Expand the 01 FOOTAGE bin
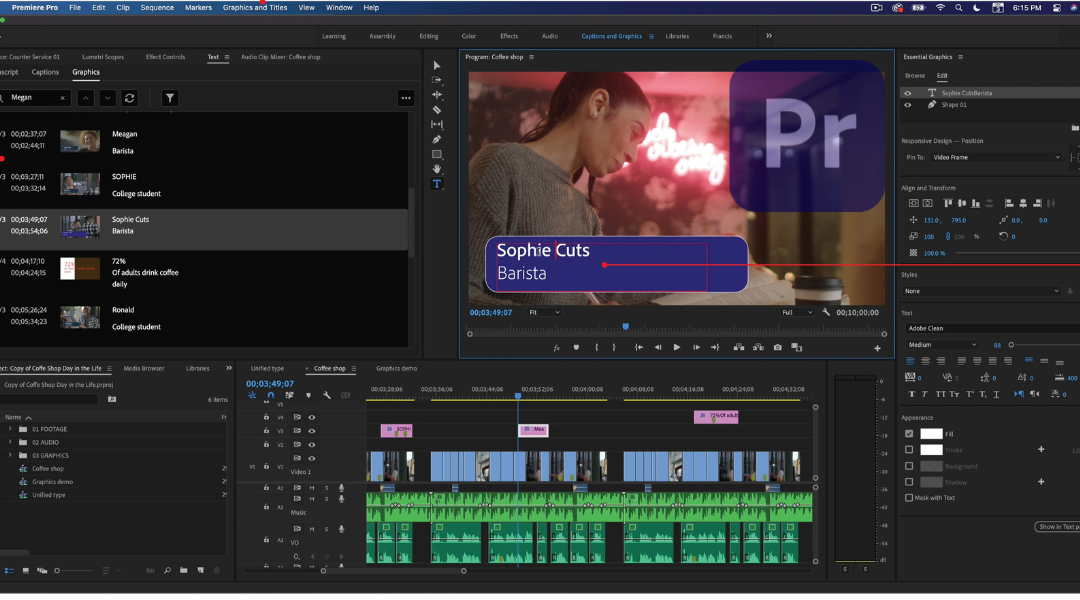 pyautogui.click(x=10, y=429)
